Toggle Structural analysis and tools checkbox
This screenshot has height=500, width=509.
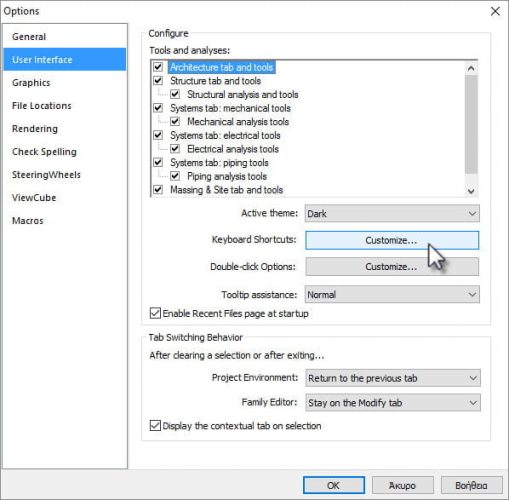point(175,94)
